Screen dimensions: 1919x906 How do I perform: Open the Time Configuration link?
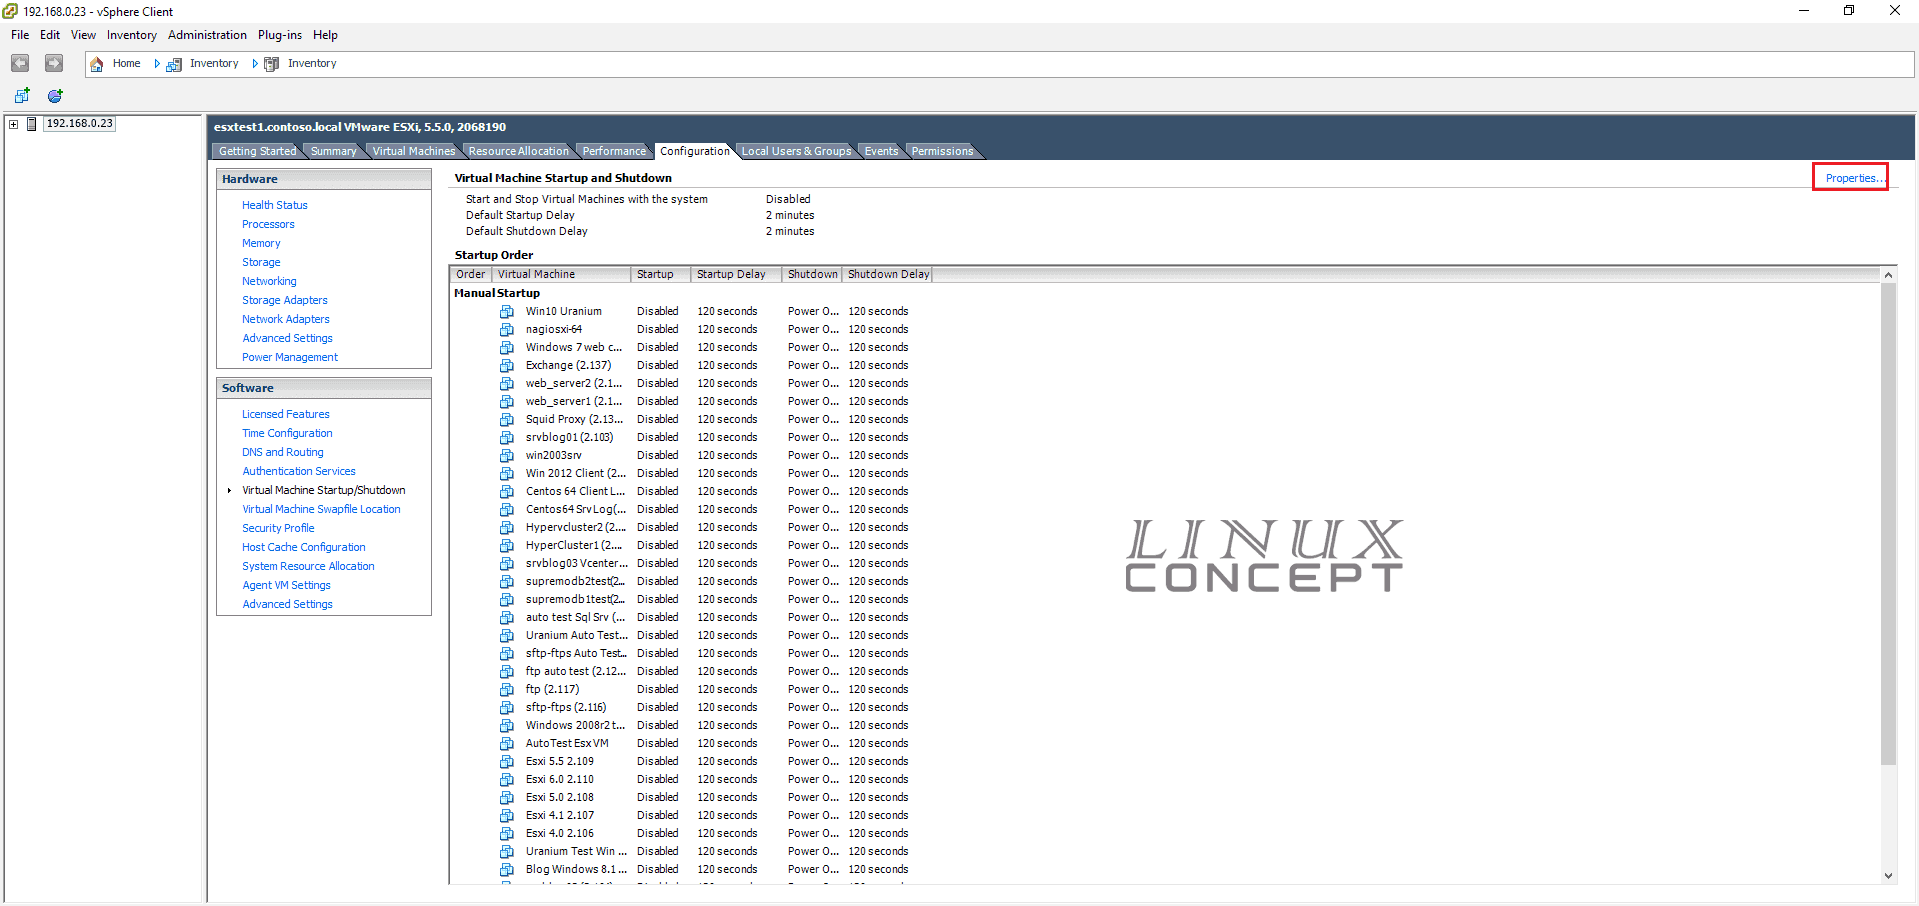point(287,433)
